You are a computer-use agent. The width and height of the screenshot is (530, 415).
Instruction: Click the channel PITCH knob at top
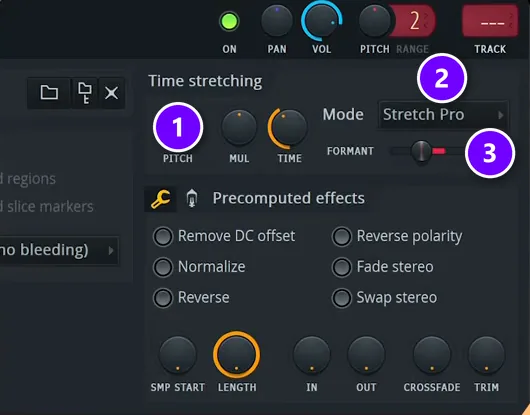coord(375,21)
